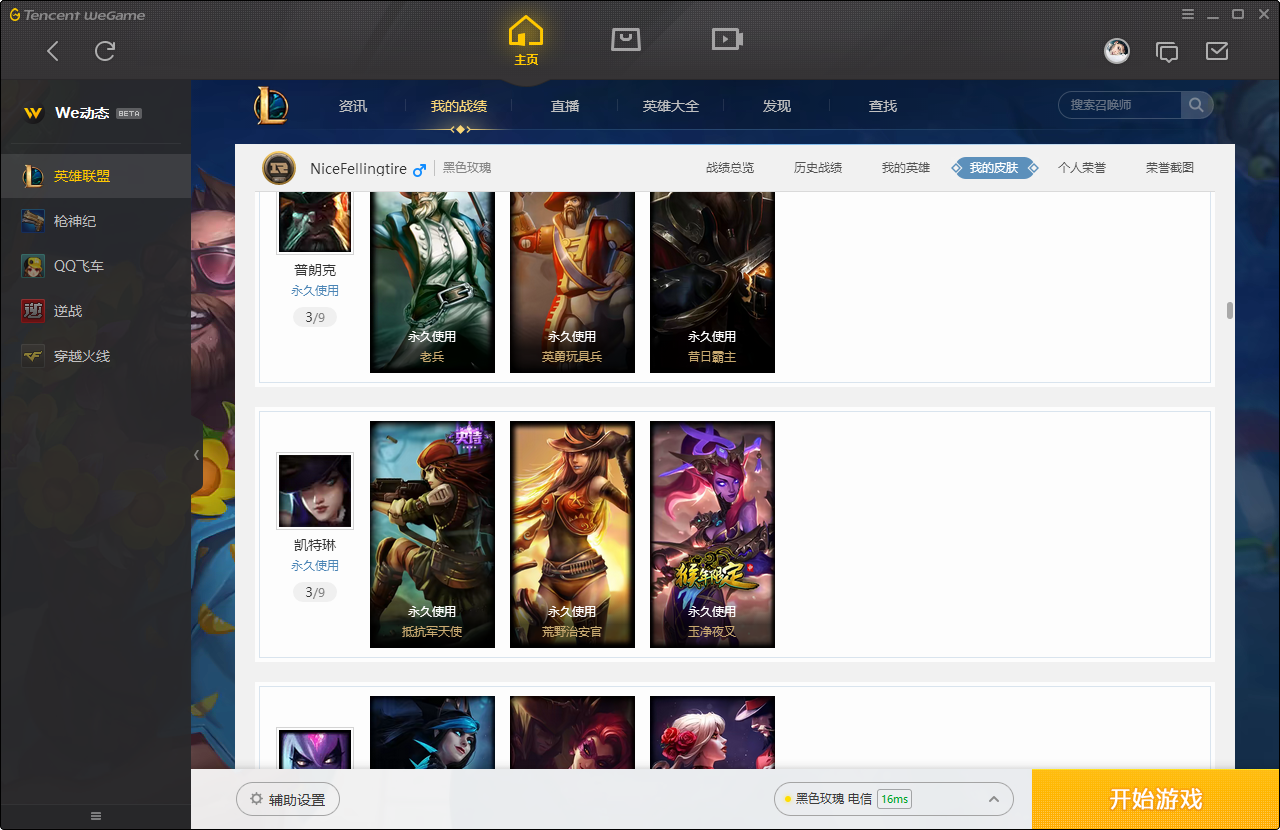Viewport: 1280px width, 830px height.
Task: Open the 我的战绩 tab
Action: [459, 106]
